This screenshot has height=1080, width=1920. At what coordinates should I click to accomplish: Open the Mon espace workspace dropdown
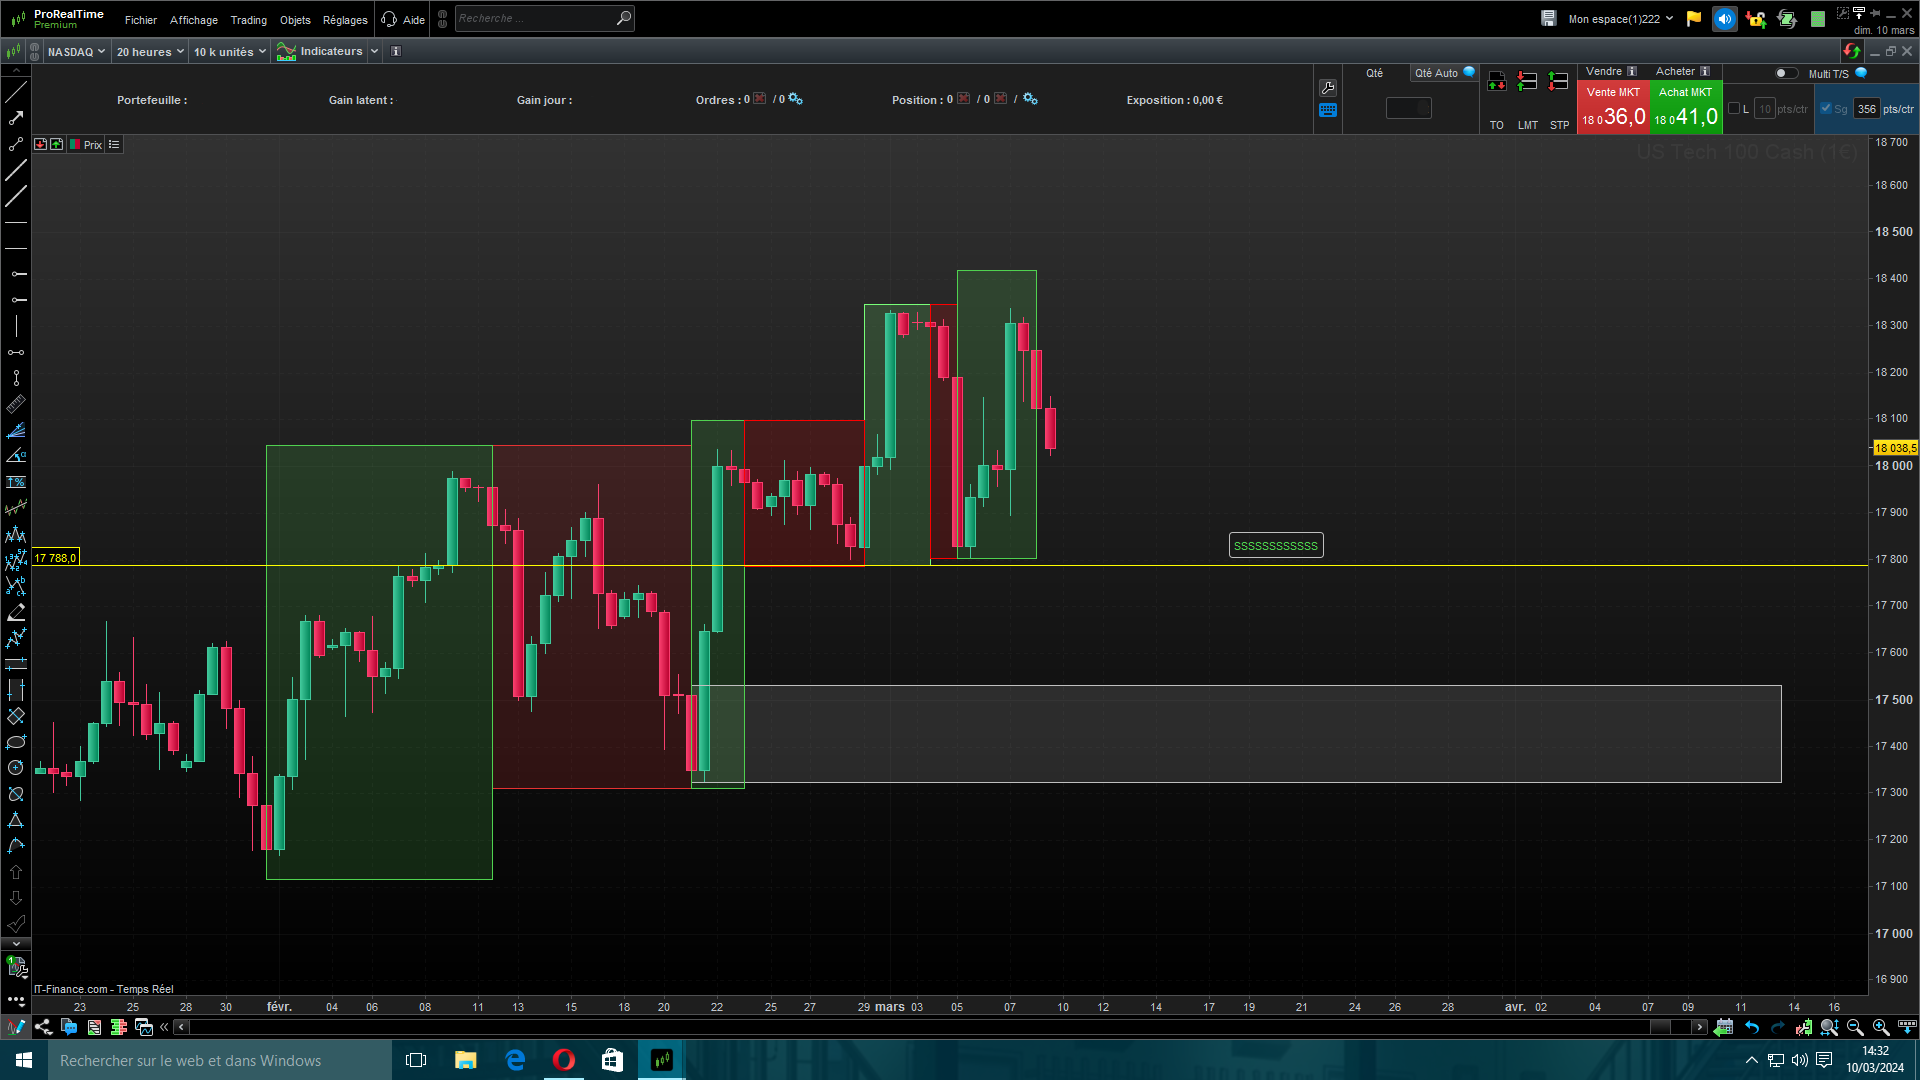click(1620, 19)
